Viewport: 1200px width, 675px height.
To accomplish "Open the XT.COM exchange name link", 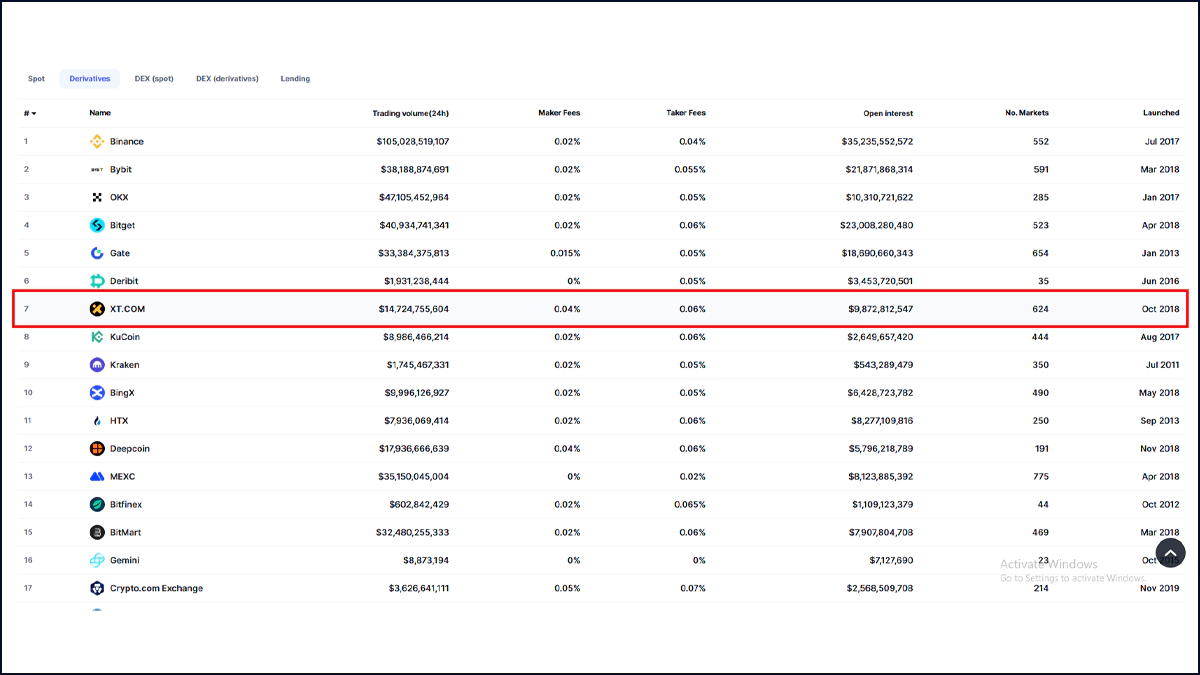I will (x=127, y=309).
